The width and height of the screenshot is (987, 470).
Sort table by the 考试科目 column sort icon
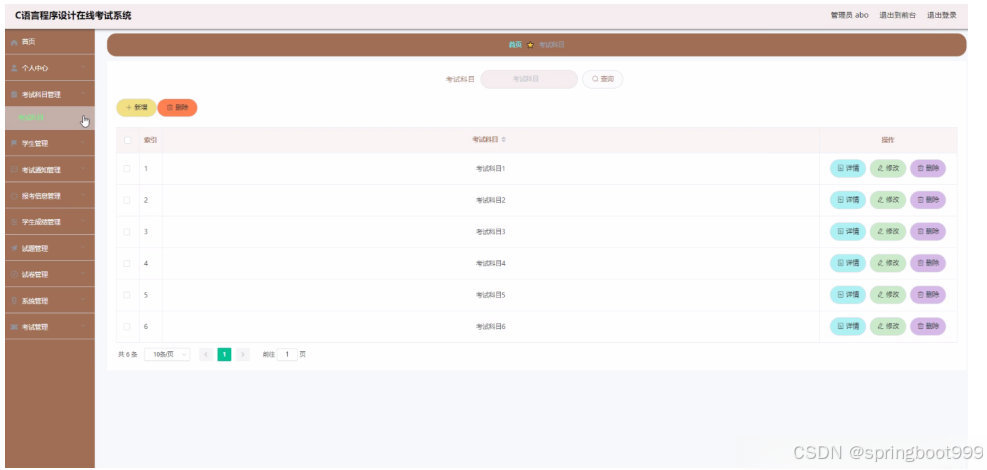[504, 140]
